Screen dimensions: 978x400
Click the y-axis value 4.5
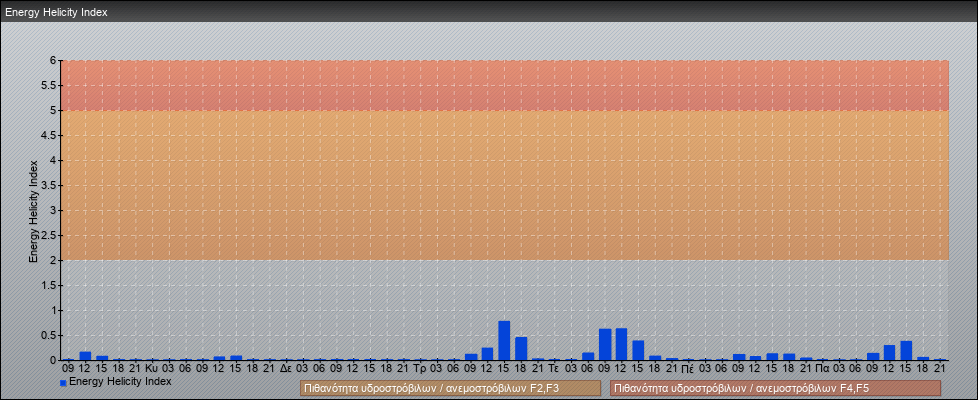49,135
